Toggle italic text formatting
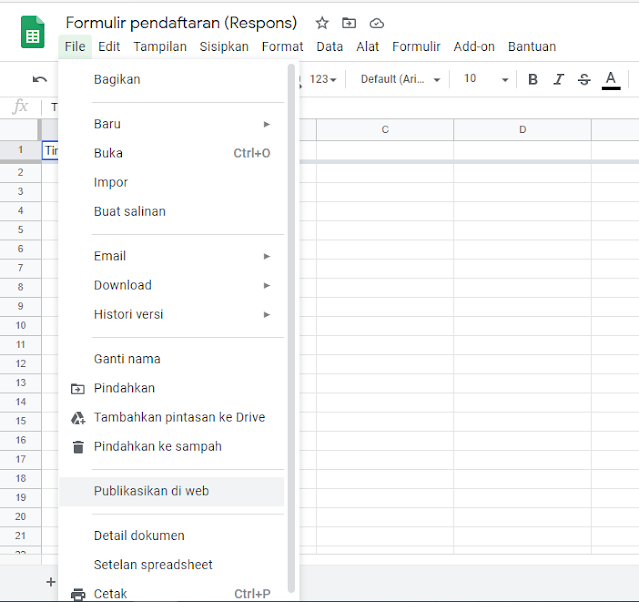 coord(558,79)
